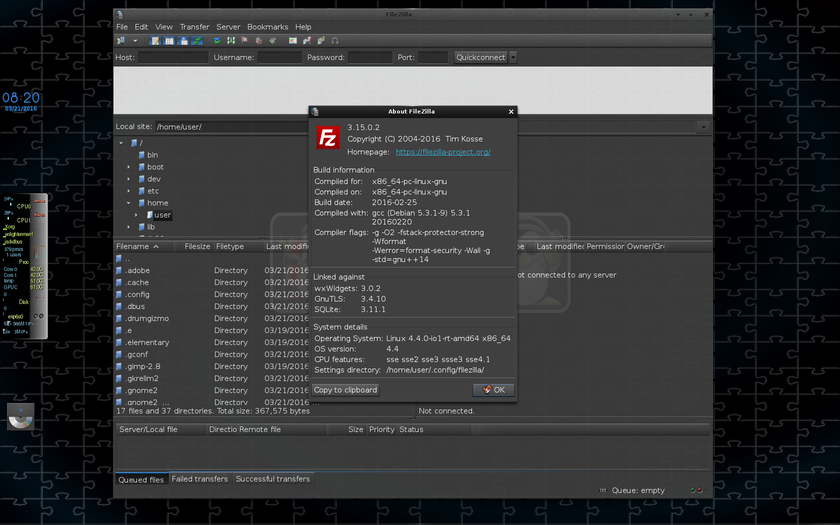Click the remote file search binoculars icon
Viewport: 840px width, 525px height.
(335, 41)
